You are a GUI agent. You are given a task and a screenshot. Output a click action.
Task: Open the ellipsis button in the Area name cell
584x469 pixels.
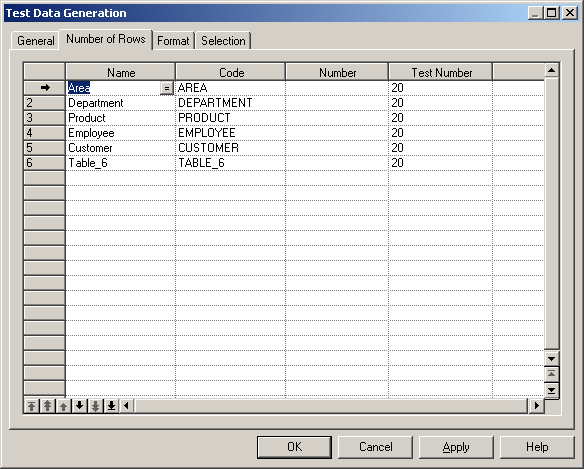166,88
